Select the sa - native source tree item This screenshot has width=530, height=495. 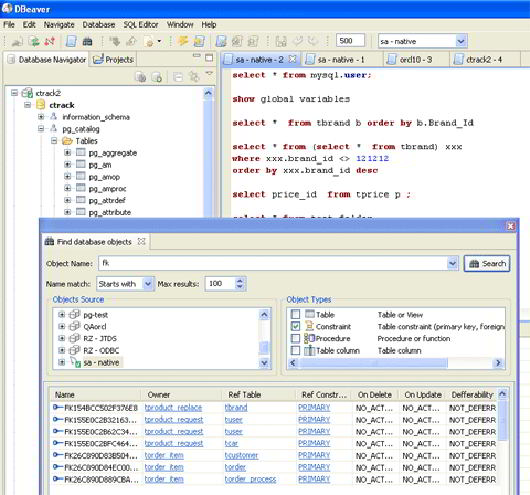tap(101, 362)
